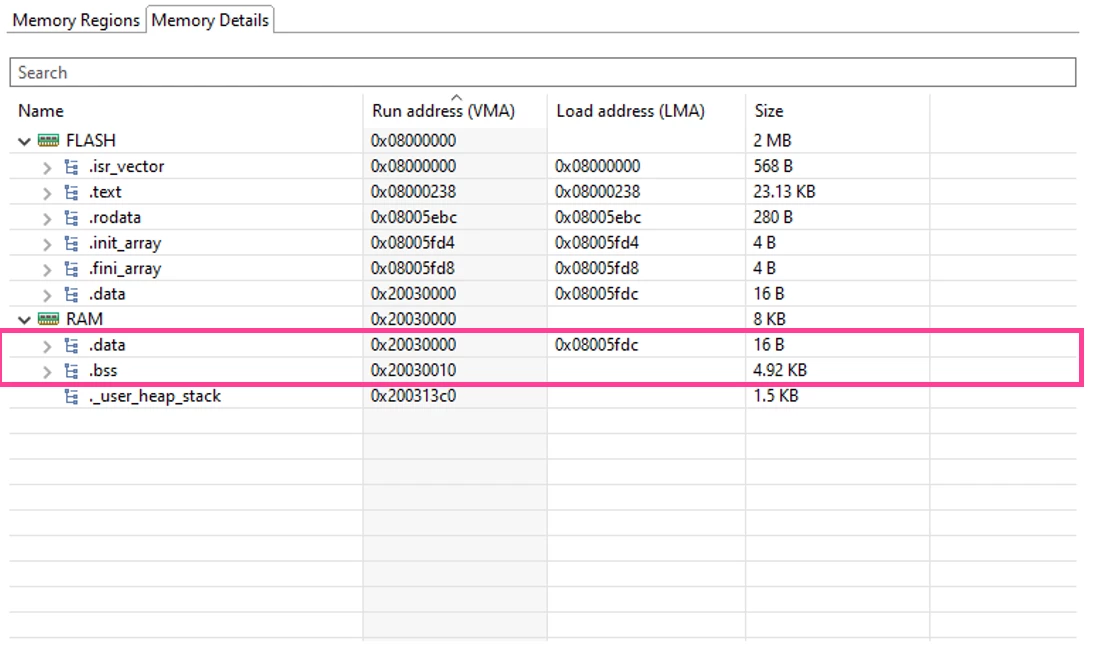This screenshot has width=1099, height=654.
Task: Click load address 0x08005fdc in RAM .data row
Action: tap(597, 345)
